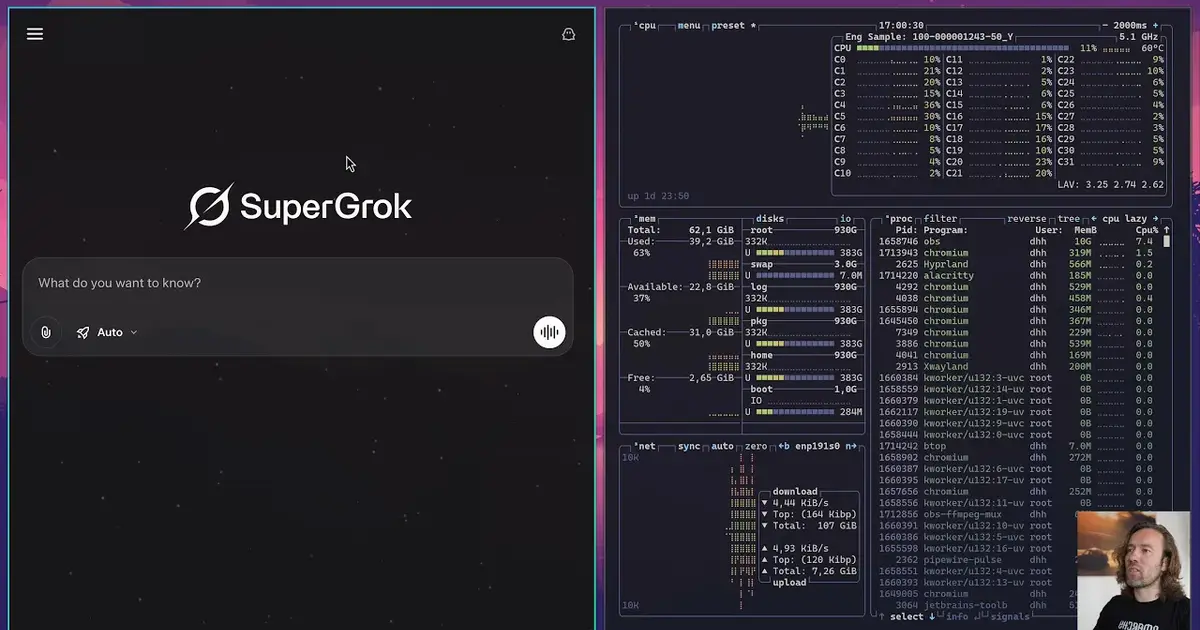1200x630 pixels.
Task: Click right arrow after cpu lazy sort
Action: coord(1156,218)
